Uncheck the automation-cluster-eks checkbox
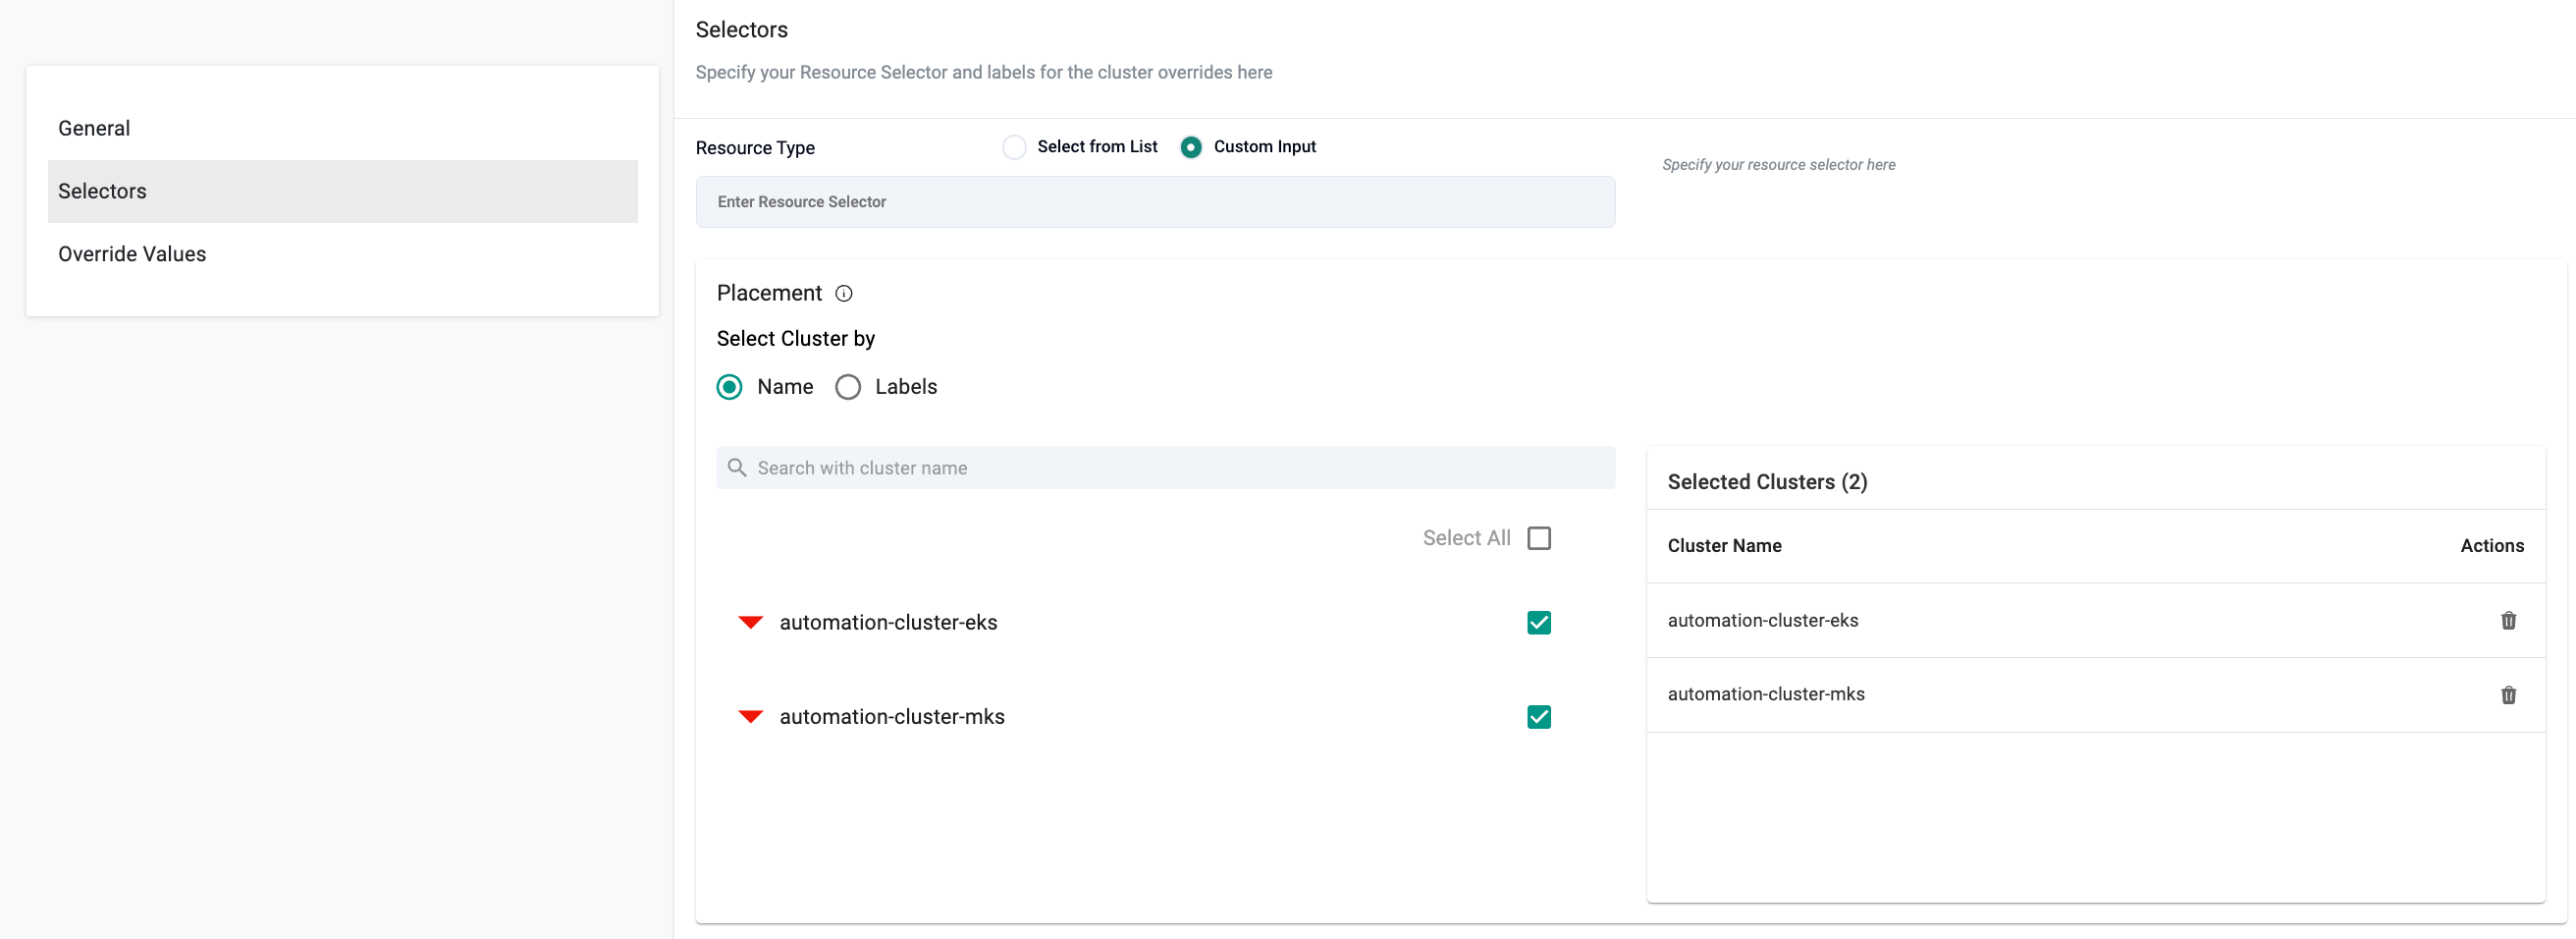This screenshot has height=939, width=2576. pyautogui.click(x=1539, y=623)
